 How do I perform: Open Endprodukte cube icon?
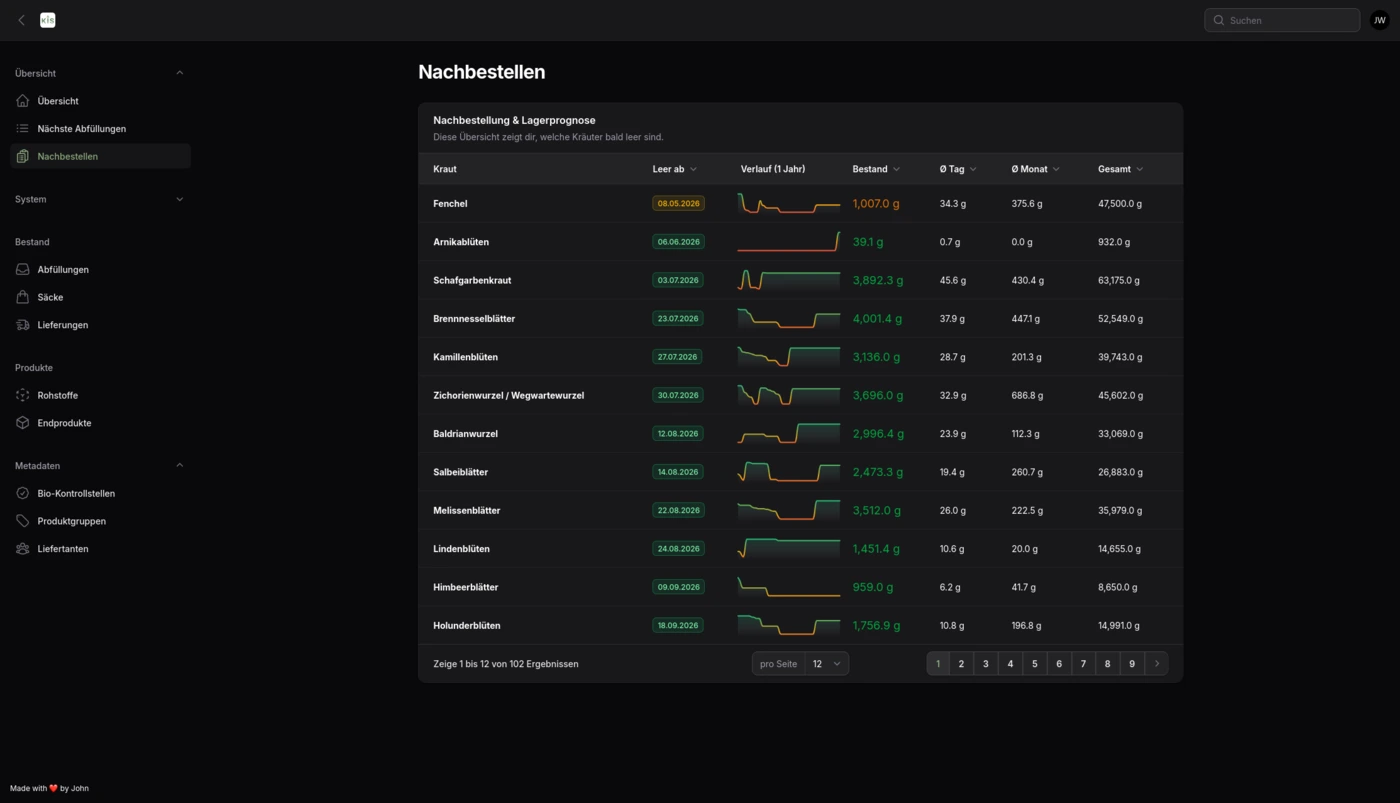23,423
